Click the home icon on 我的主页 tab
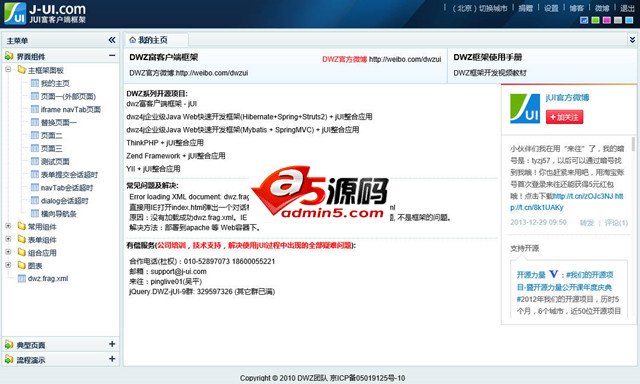Screen dimensions: 640x384 132,40
